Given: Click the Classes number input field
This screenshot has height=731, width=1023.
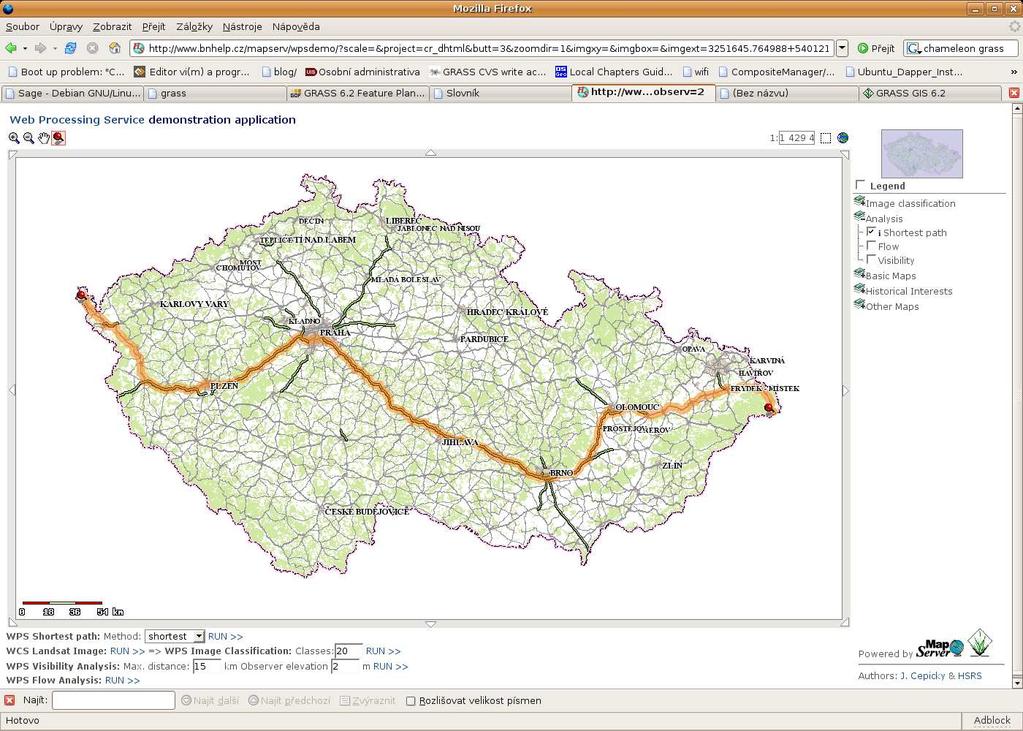Looking at the screenshot, I should [x=348, y=651].
